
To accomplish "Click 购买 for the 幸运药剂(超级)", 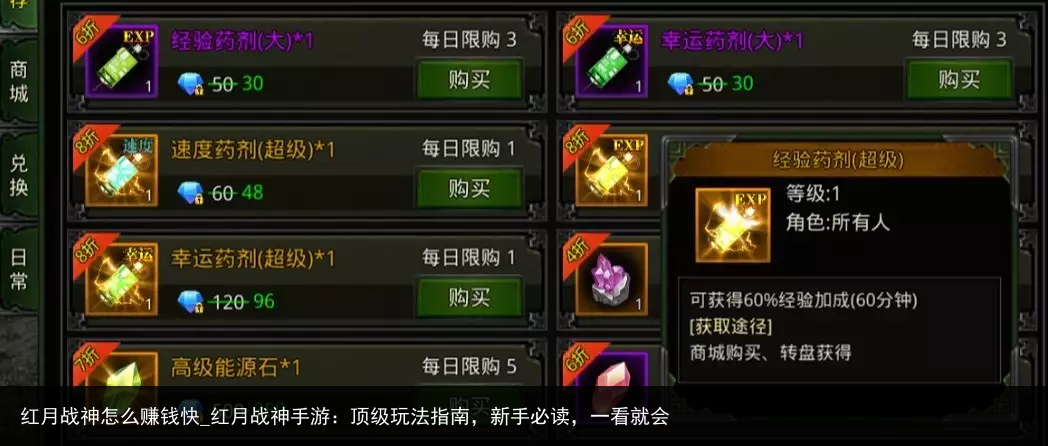I will click(469, 298).
